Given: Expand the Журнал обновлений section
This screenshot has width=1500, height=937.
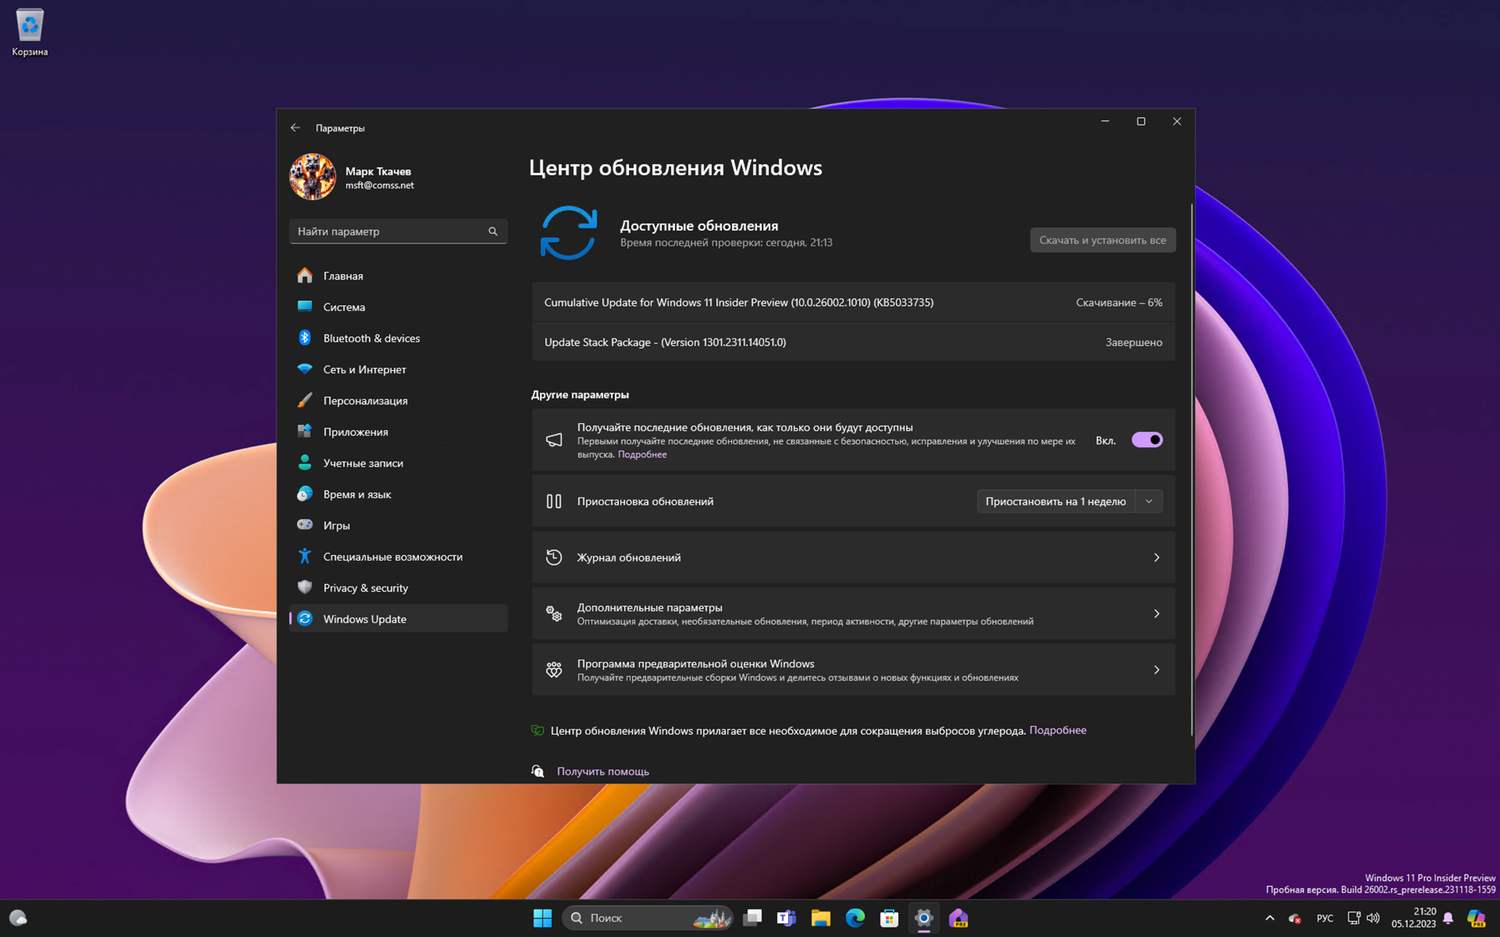Looking at the screenshot, I should pos(853,558).
